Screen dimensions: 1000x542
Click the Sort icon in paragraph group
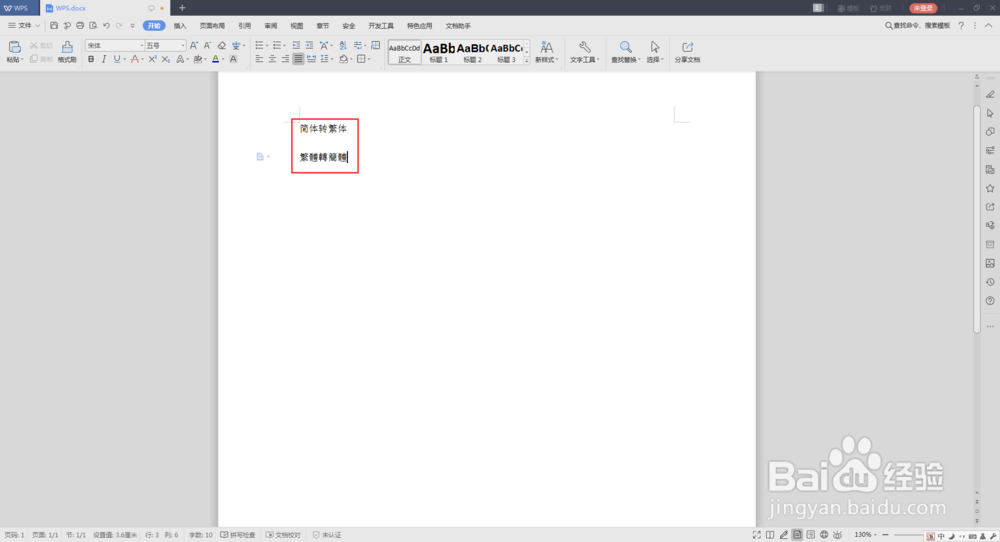point(343,45)
